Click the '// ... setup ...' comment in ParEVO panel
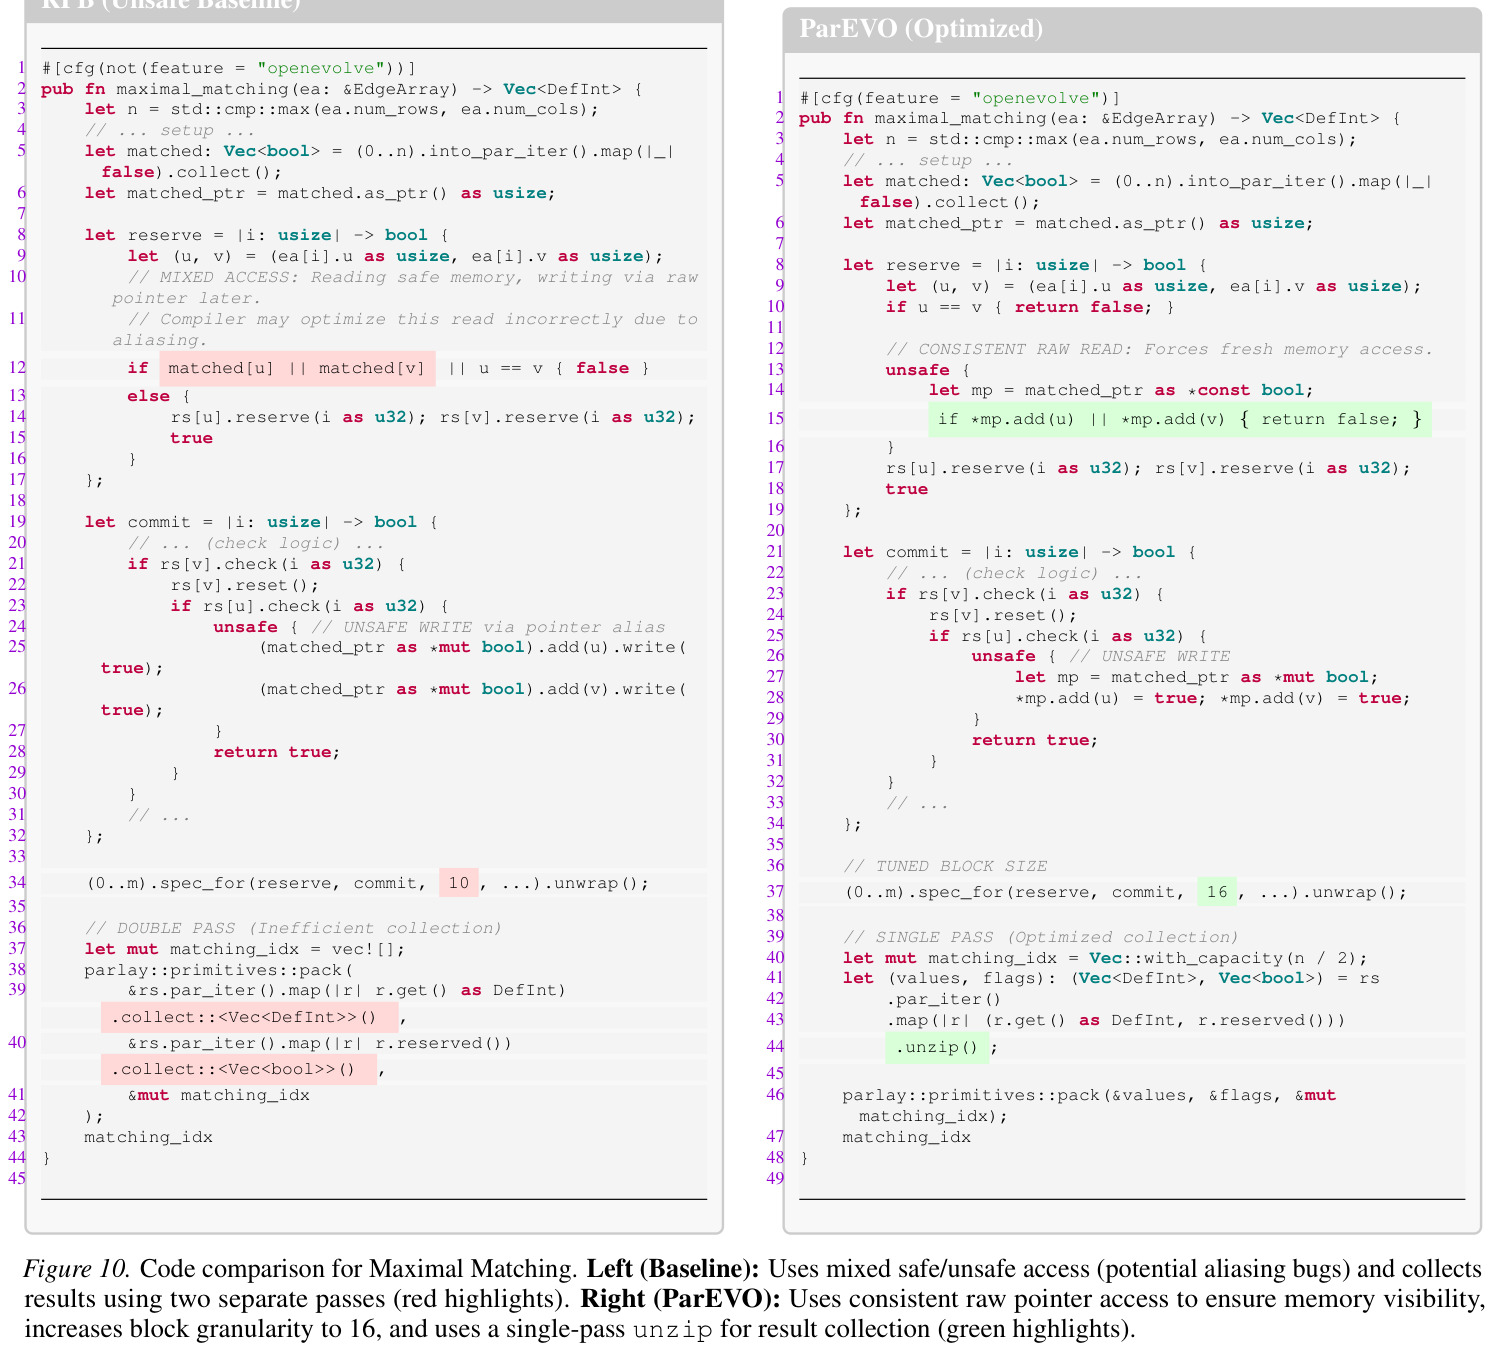 coord(929,160)
